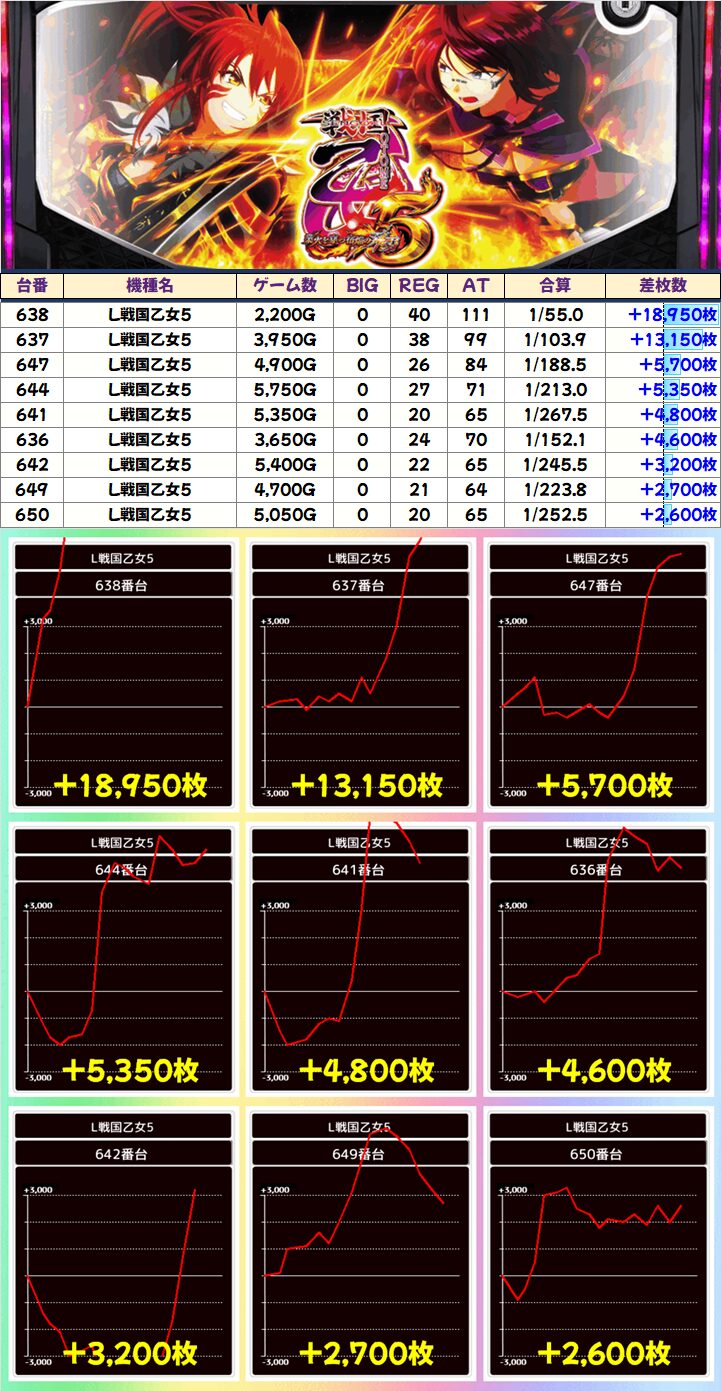This screenshot has width=721, height=1391.
Task: Click the +4,800枚 table cell in row 641
Action: pyautogui.click(x=663, y=414)
